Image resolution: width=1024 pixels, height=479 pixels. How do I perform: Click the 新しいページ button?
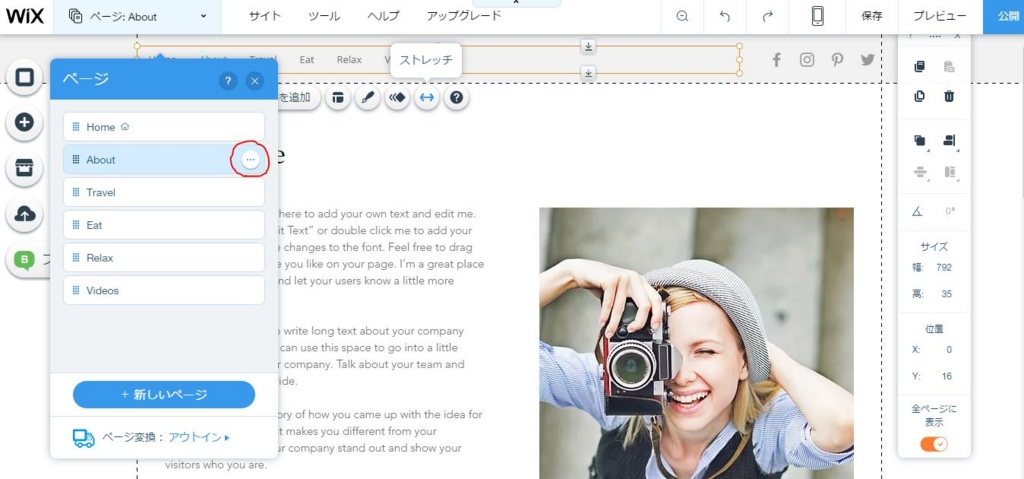(x=164, y=395)
